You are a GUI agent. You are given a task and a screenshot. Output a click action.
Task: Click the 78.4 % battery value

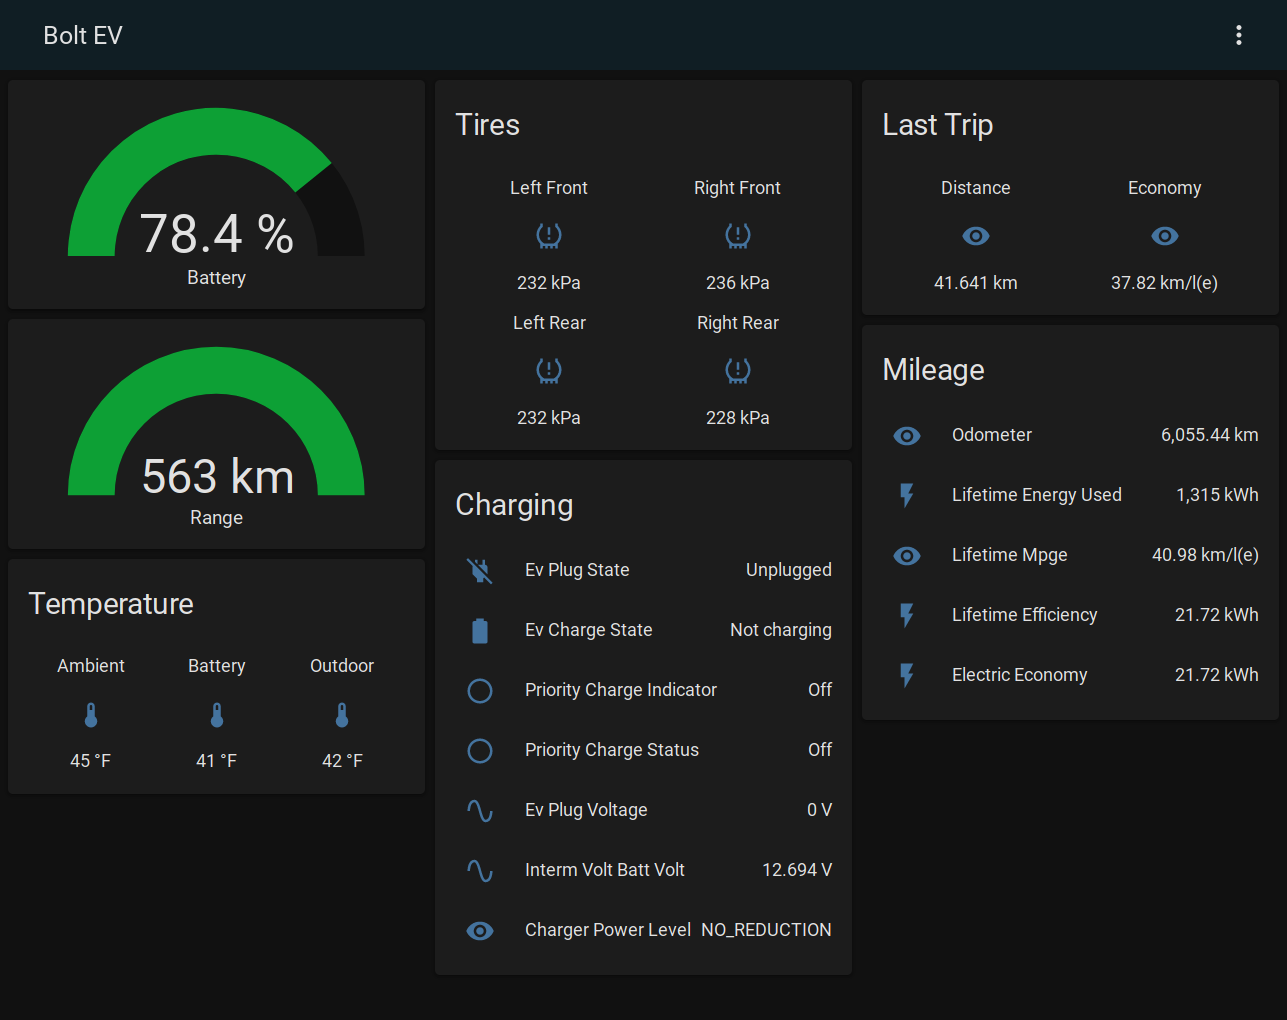pos(216,234)
